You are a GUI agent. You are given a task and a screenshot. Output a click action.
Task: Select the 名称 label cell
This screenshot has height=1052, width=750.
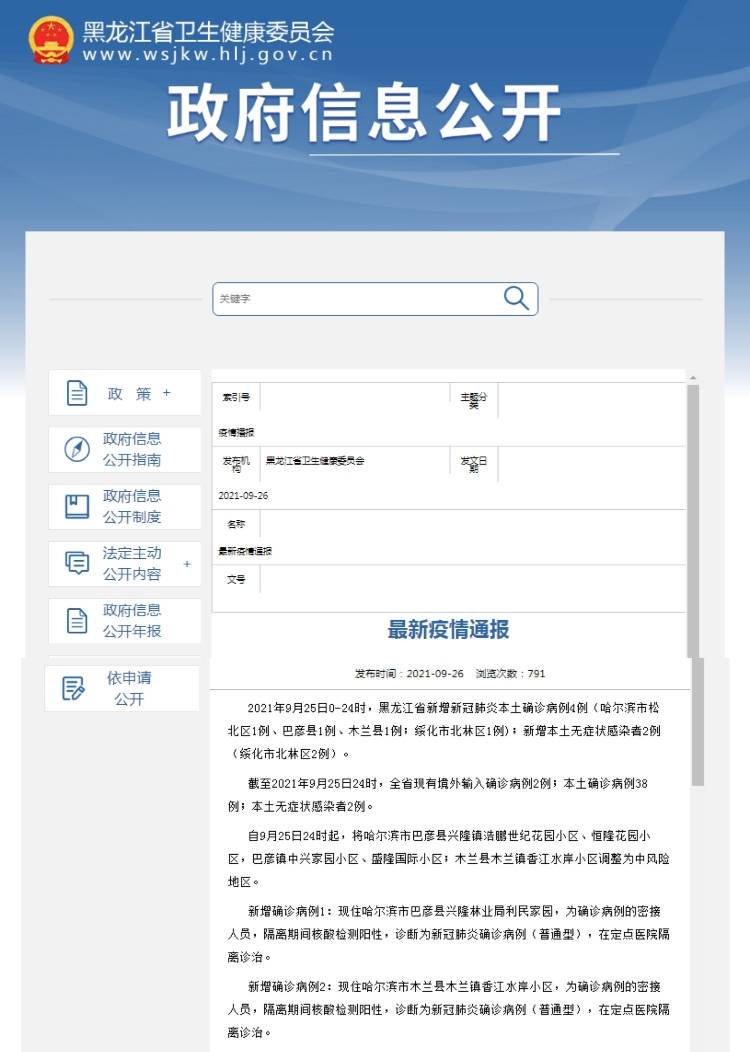pos(236,524)
